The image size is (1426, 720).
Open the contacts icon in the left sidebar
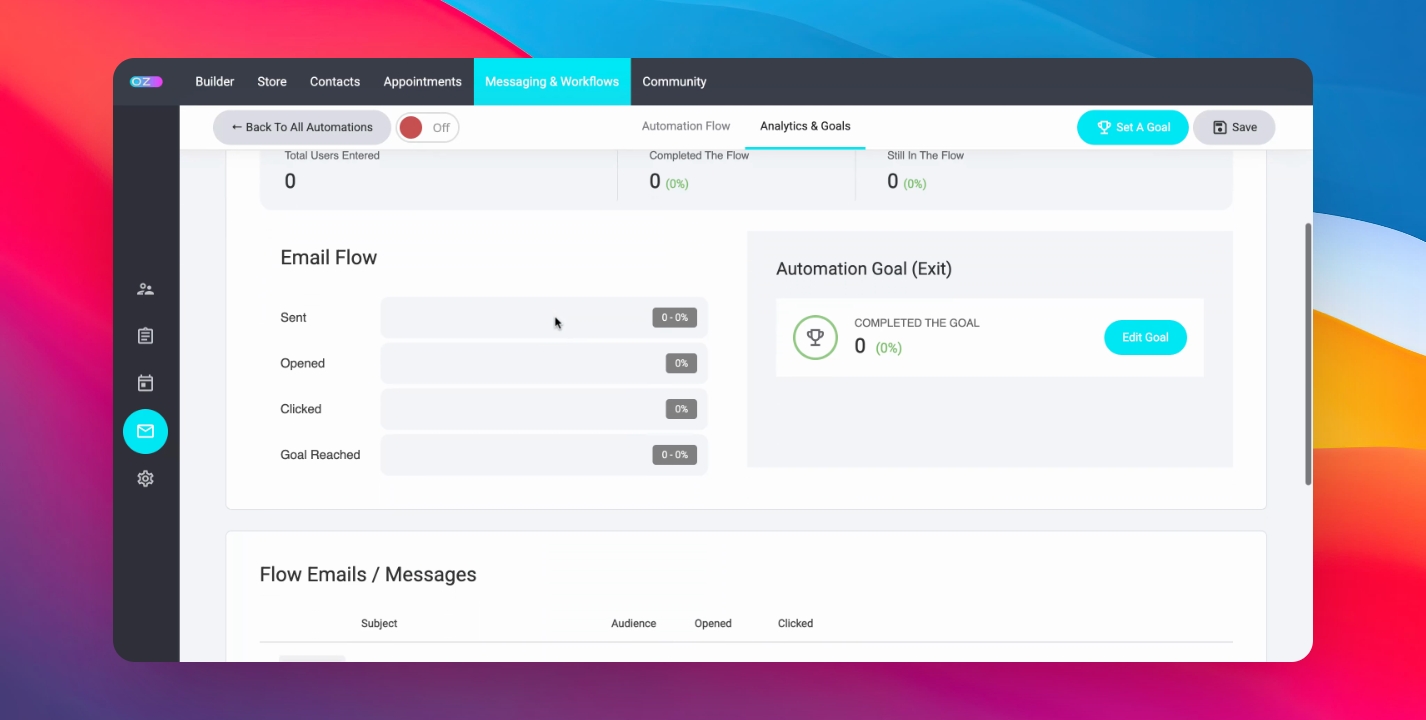click(x=146, y=290)
